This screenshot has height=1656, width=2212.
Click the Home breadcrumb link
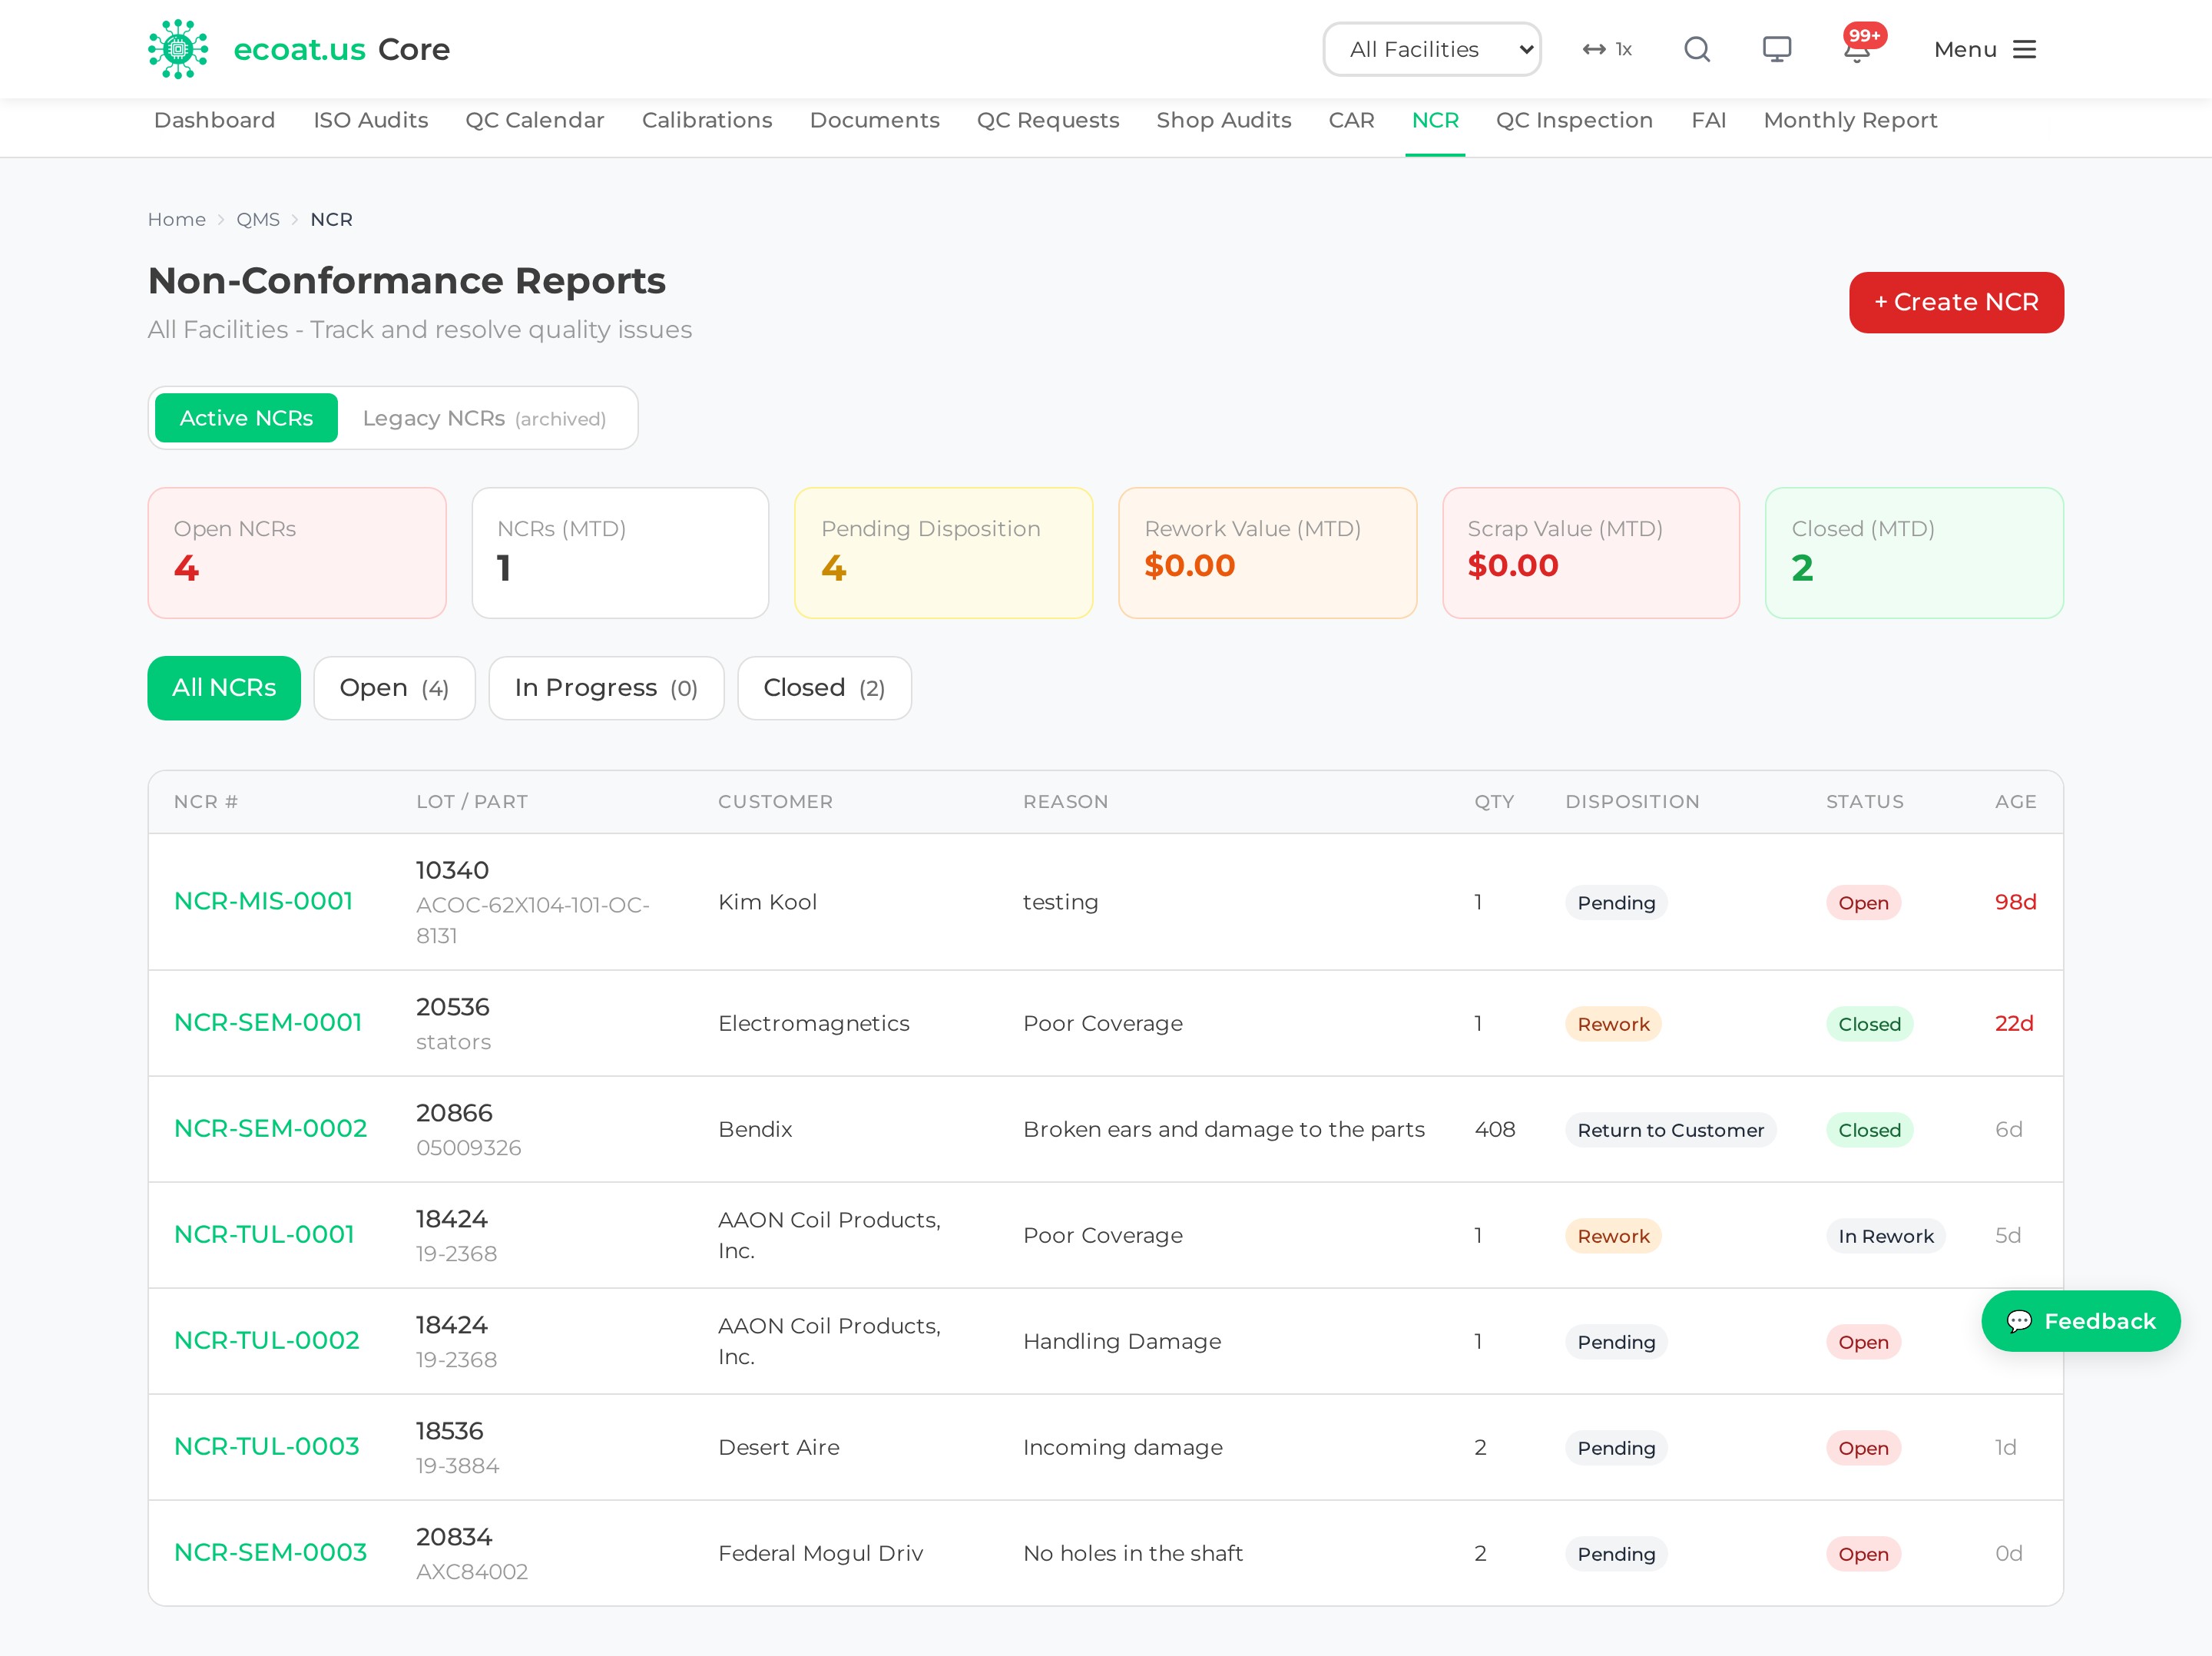pyautogui.click(x=177, y=219)
